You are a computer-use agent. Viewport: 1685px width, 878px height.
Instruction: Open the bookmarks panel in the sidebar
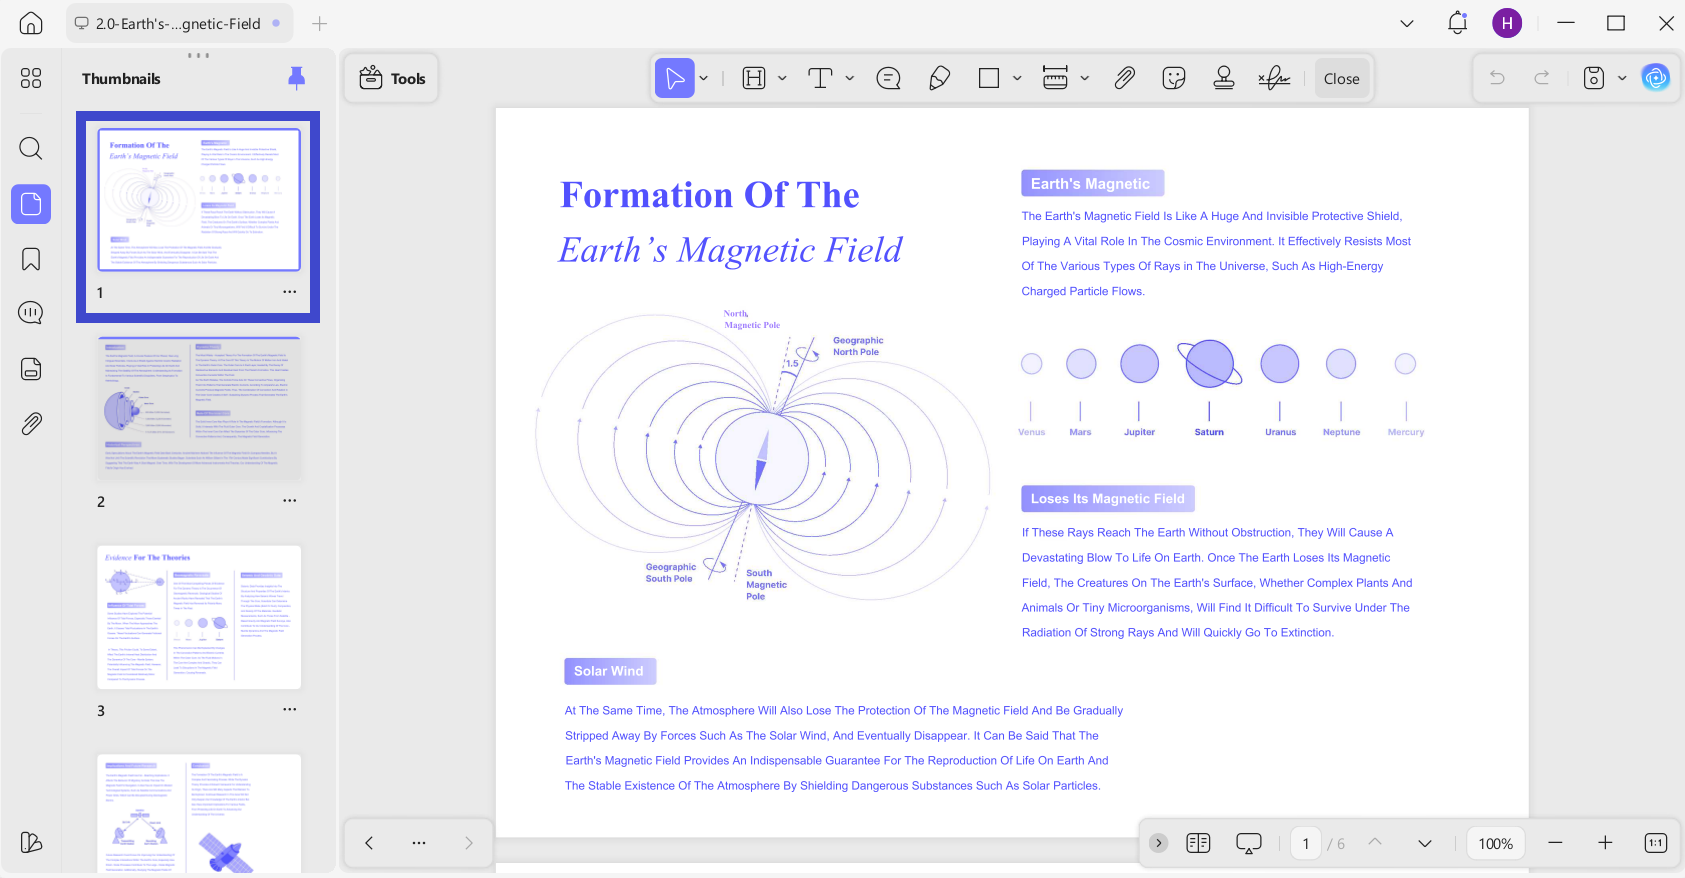pos(31,259)
